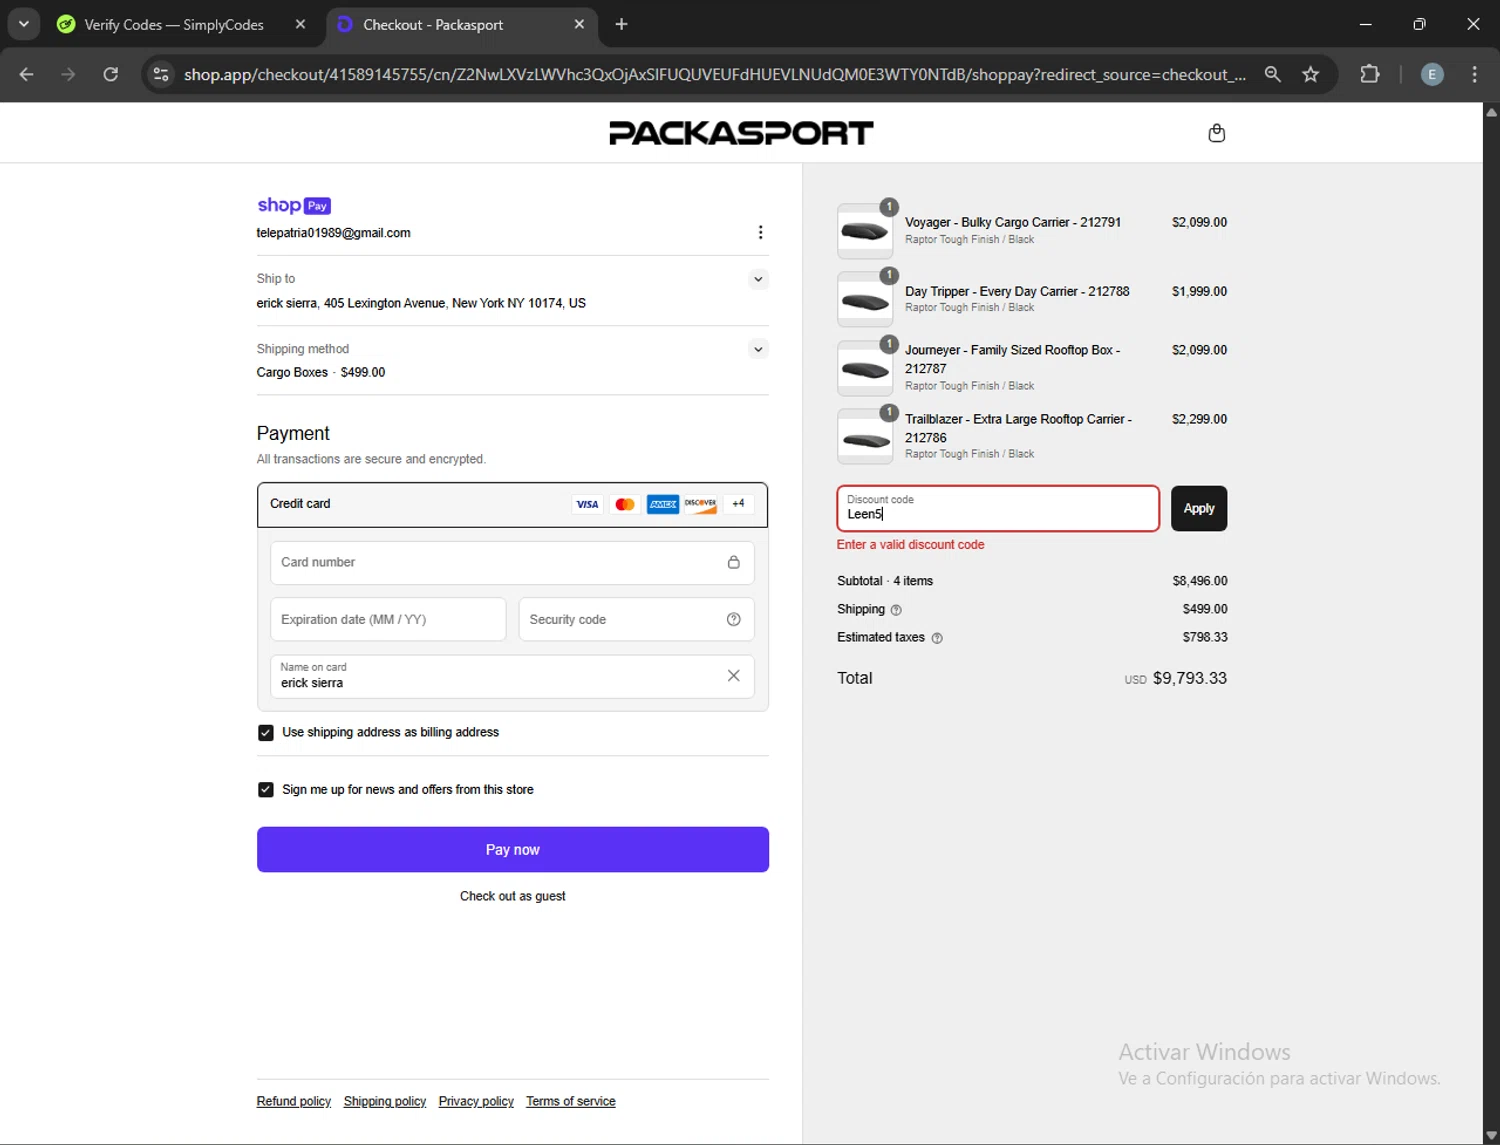Click 'Cargo Boxes · $499.00' shipping text
Viewport: 1500px width, 1145px height.
coord(320,372)
